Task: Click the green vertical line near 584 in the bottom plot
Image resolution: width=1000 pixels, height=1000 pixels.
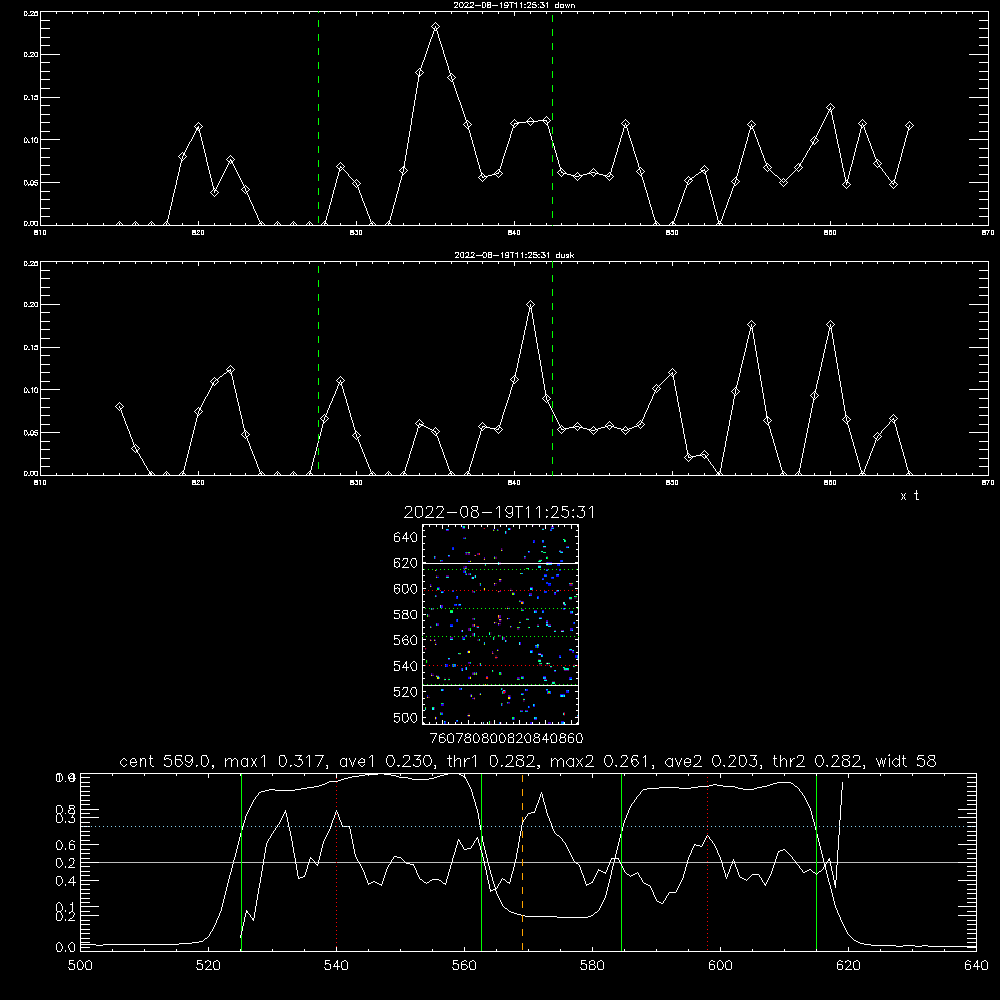Action: [621, 862]
